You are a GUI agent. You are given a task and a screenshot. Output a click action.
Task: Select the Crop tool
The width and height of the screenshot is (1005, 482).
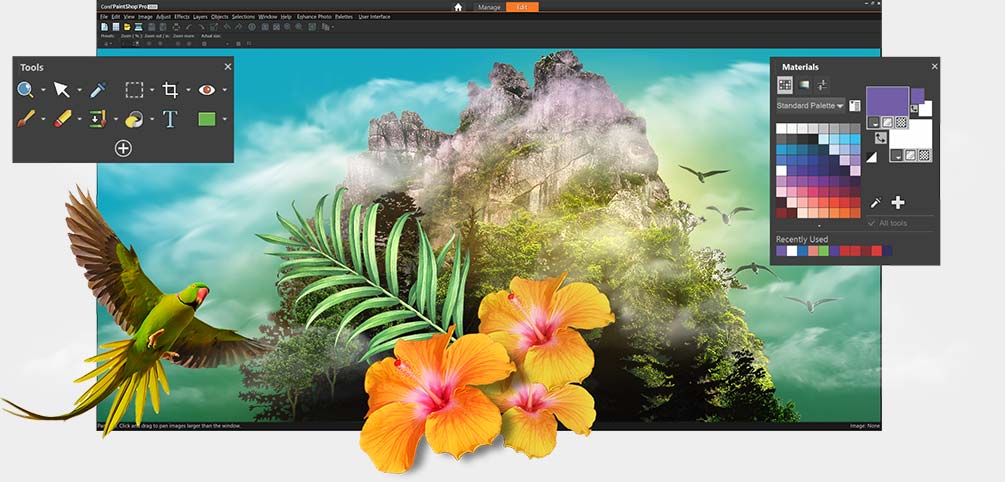[x=170, y=90]
